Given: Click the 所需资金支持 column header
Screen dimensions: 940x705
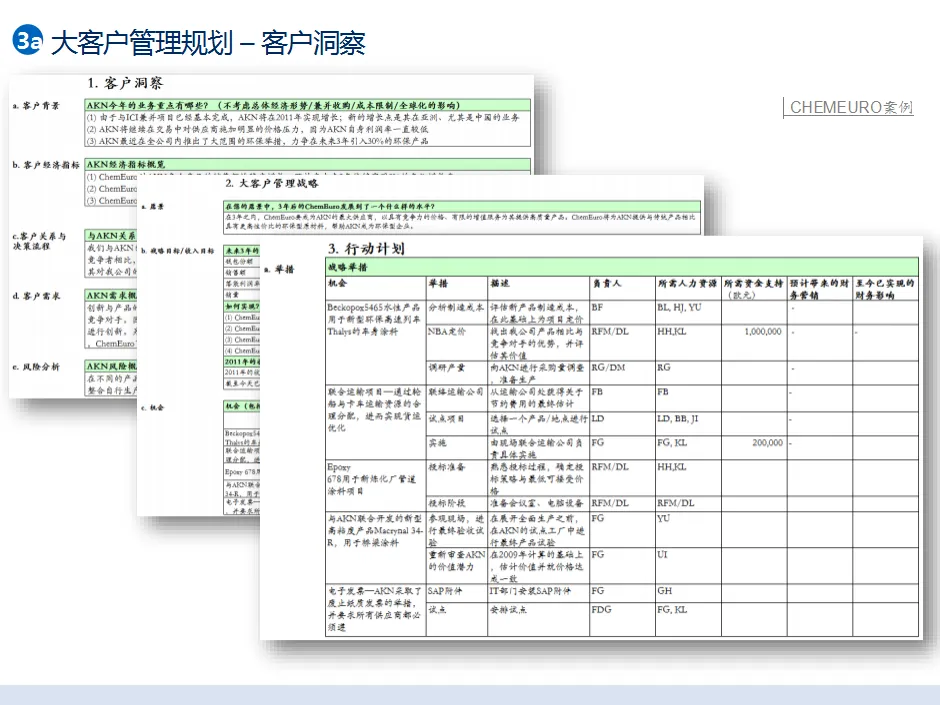Looking at the screenshot, I should pos(754,288).
